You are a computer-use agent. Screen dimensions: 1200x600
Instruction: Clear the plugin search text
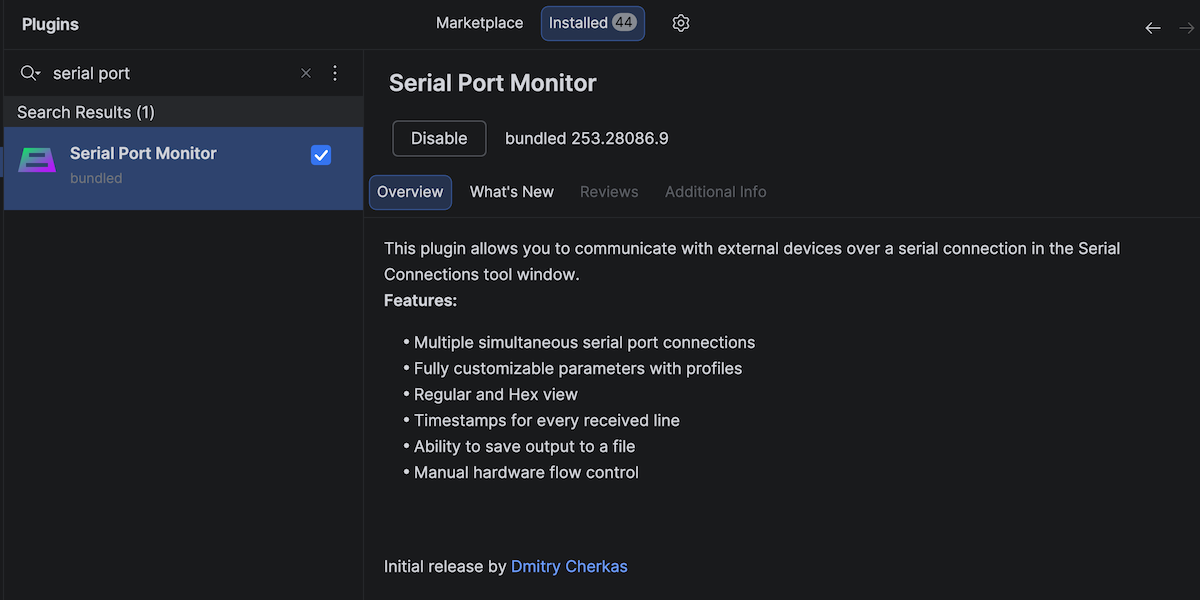pyautogui.click(x=306, y=73)
